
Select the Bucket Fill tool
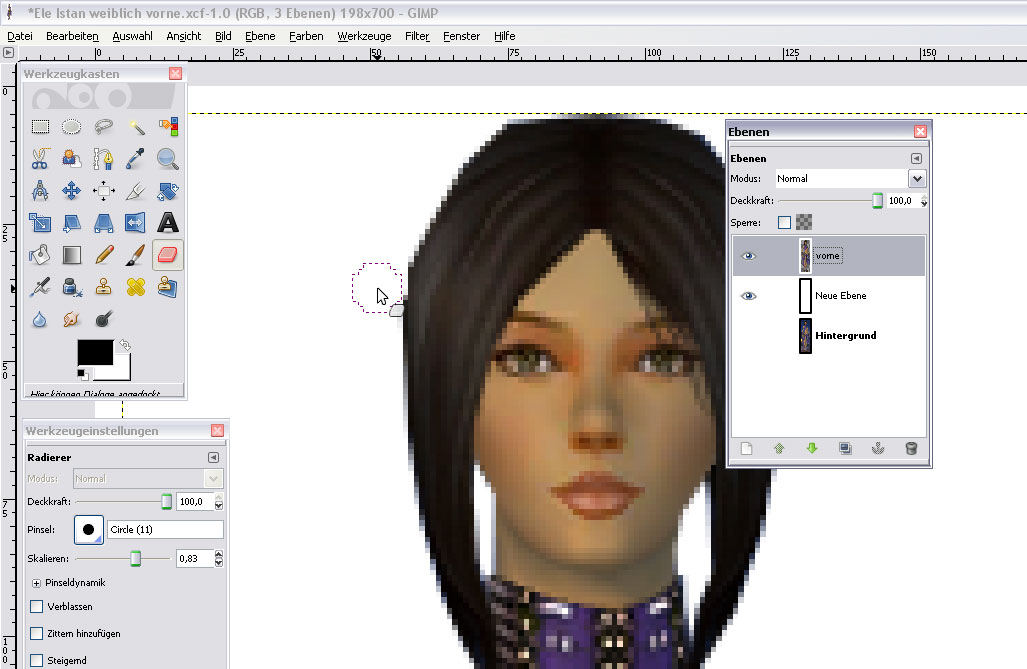point(40,255)
